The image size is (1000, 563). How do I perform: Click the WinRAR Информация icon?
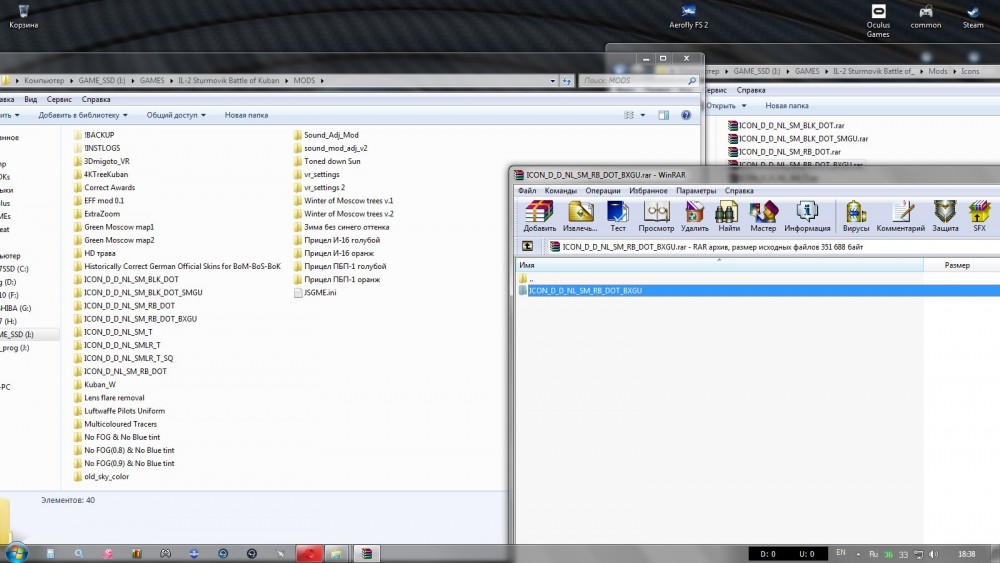pyautogui.click(x=807, y=216)
